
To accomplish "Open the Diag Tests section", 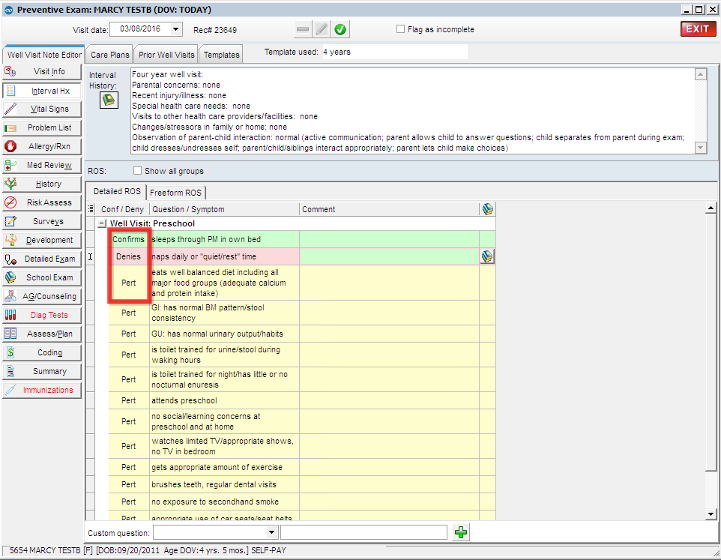I will click(x=42, y=315).
